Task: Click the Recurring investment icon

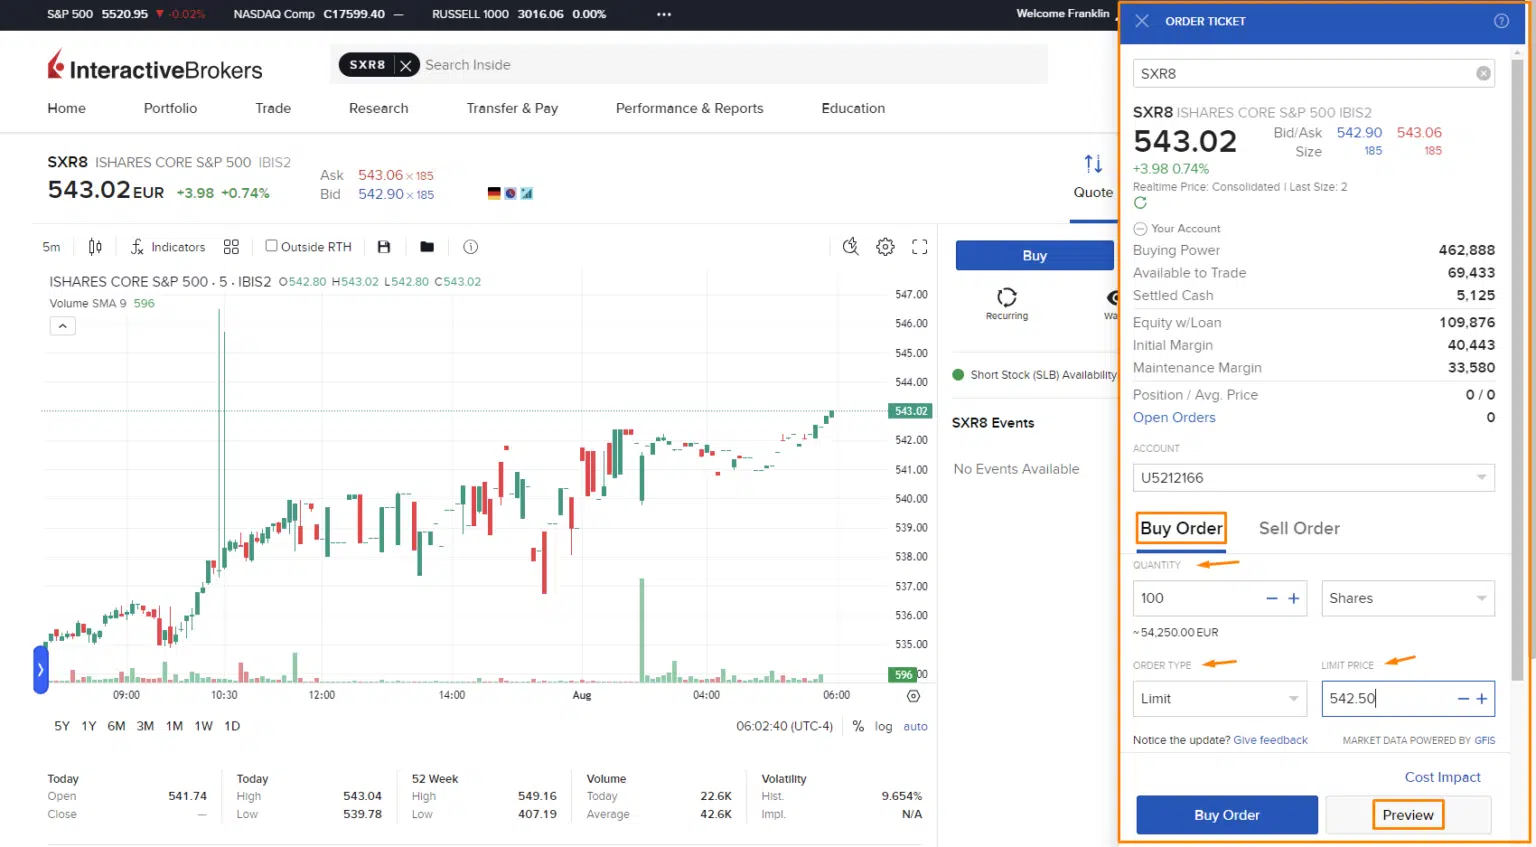Action: (x=1006, y=298)
